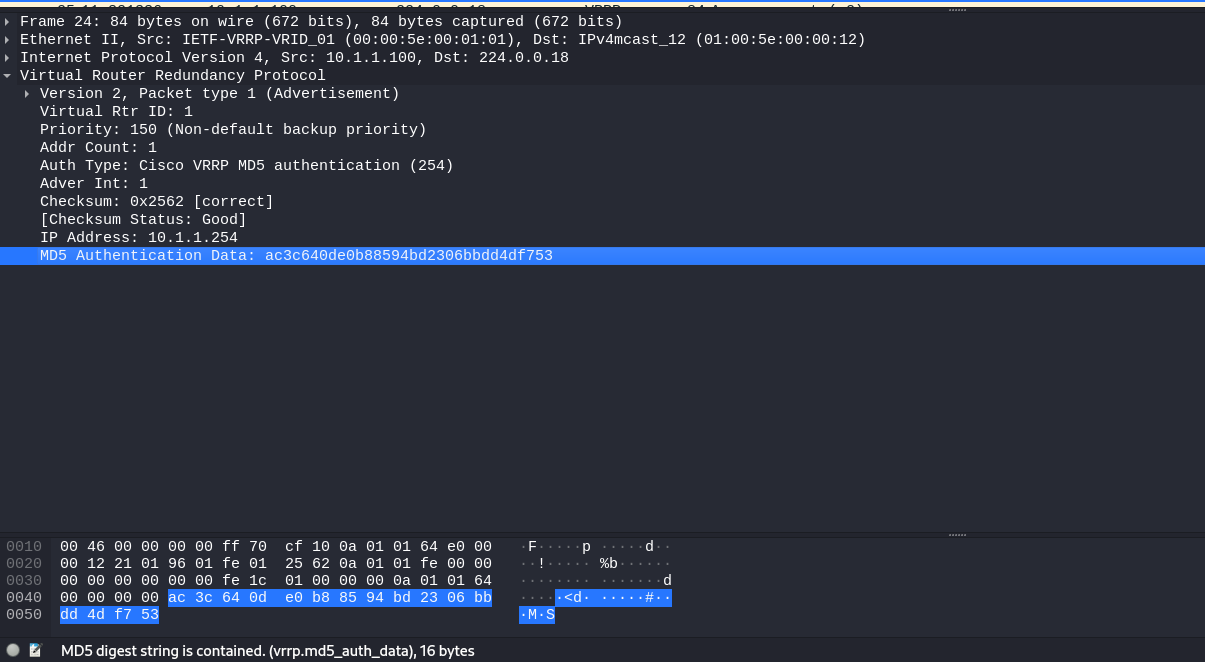Viewport: 1205px width, 662px height.
Task: Select the Virtual Rtr ID field
Action: pos(115,111)
